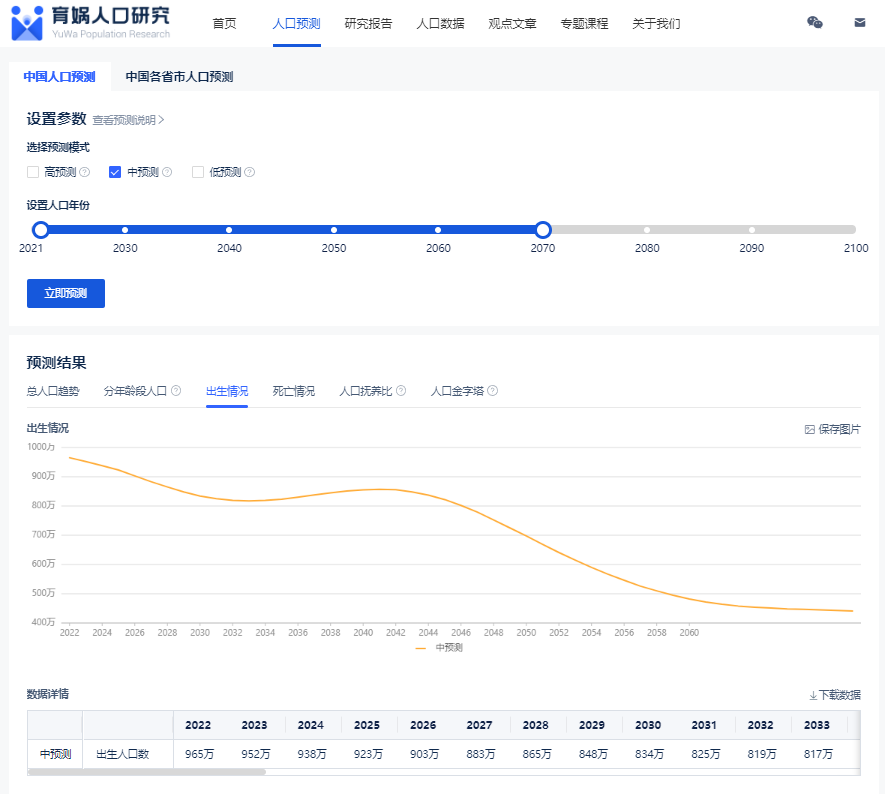Click help icon next to 低预测

(x=249, y=172)
